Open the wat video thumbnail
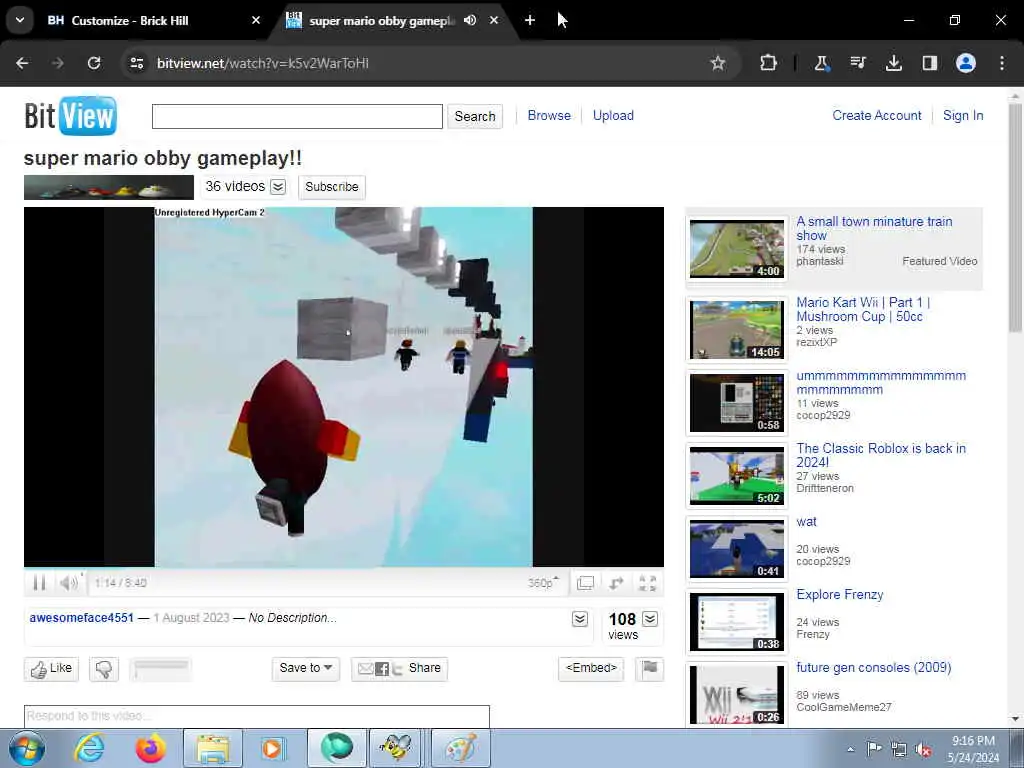This screenshot has width=1024, height=768. (x=737, y=549)
